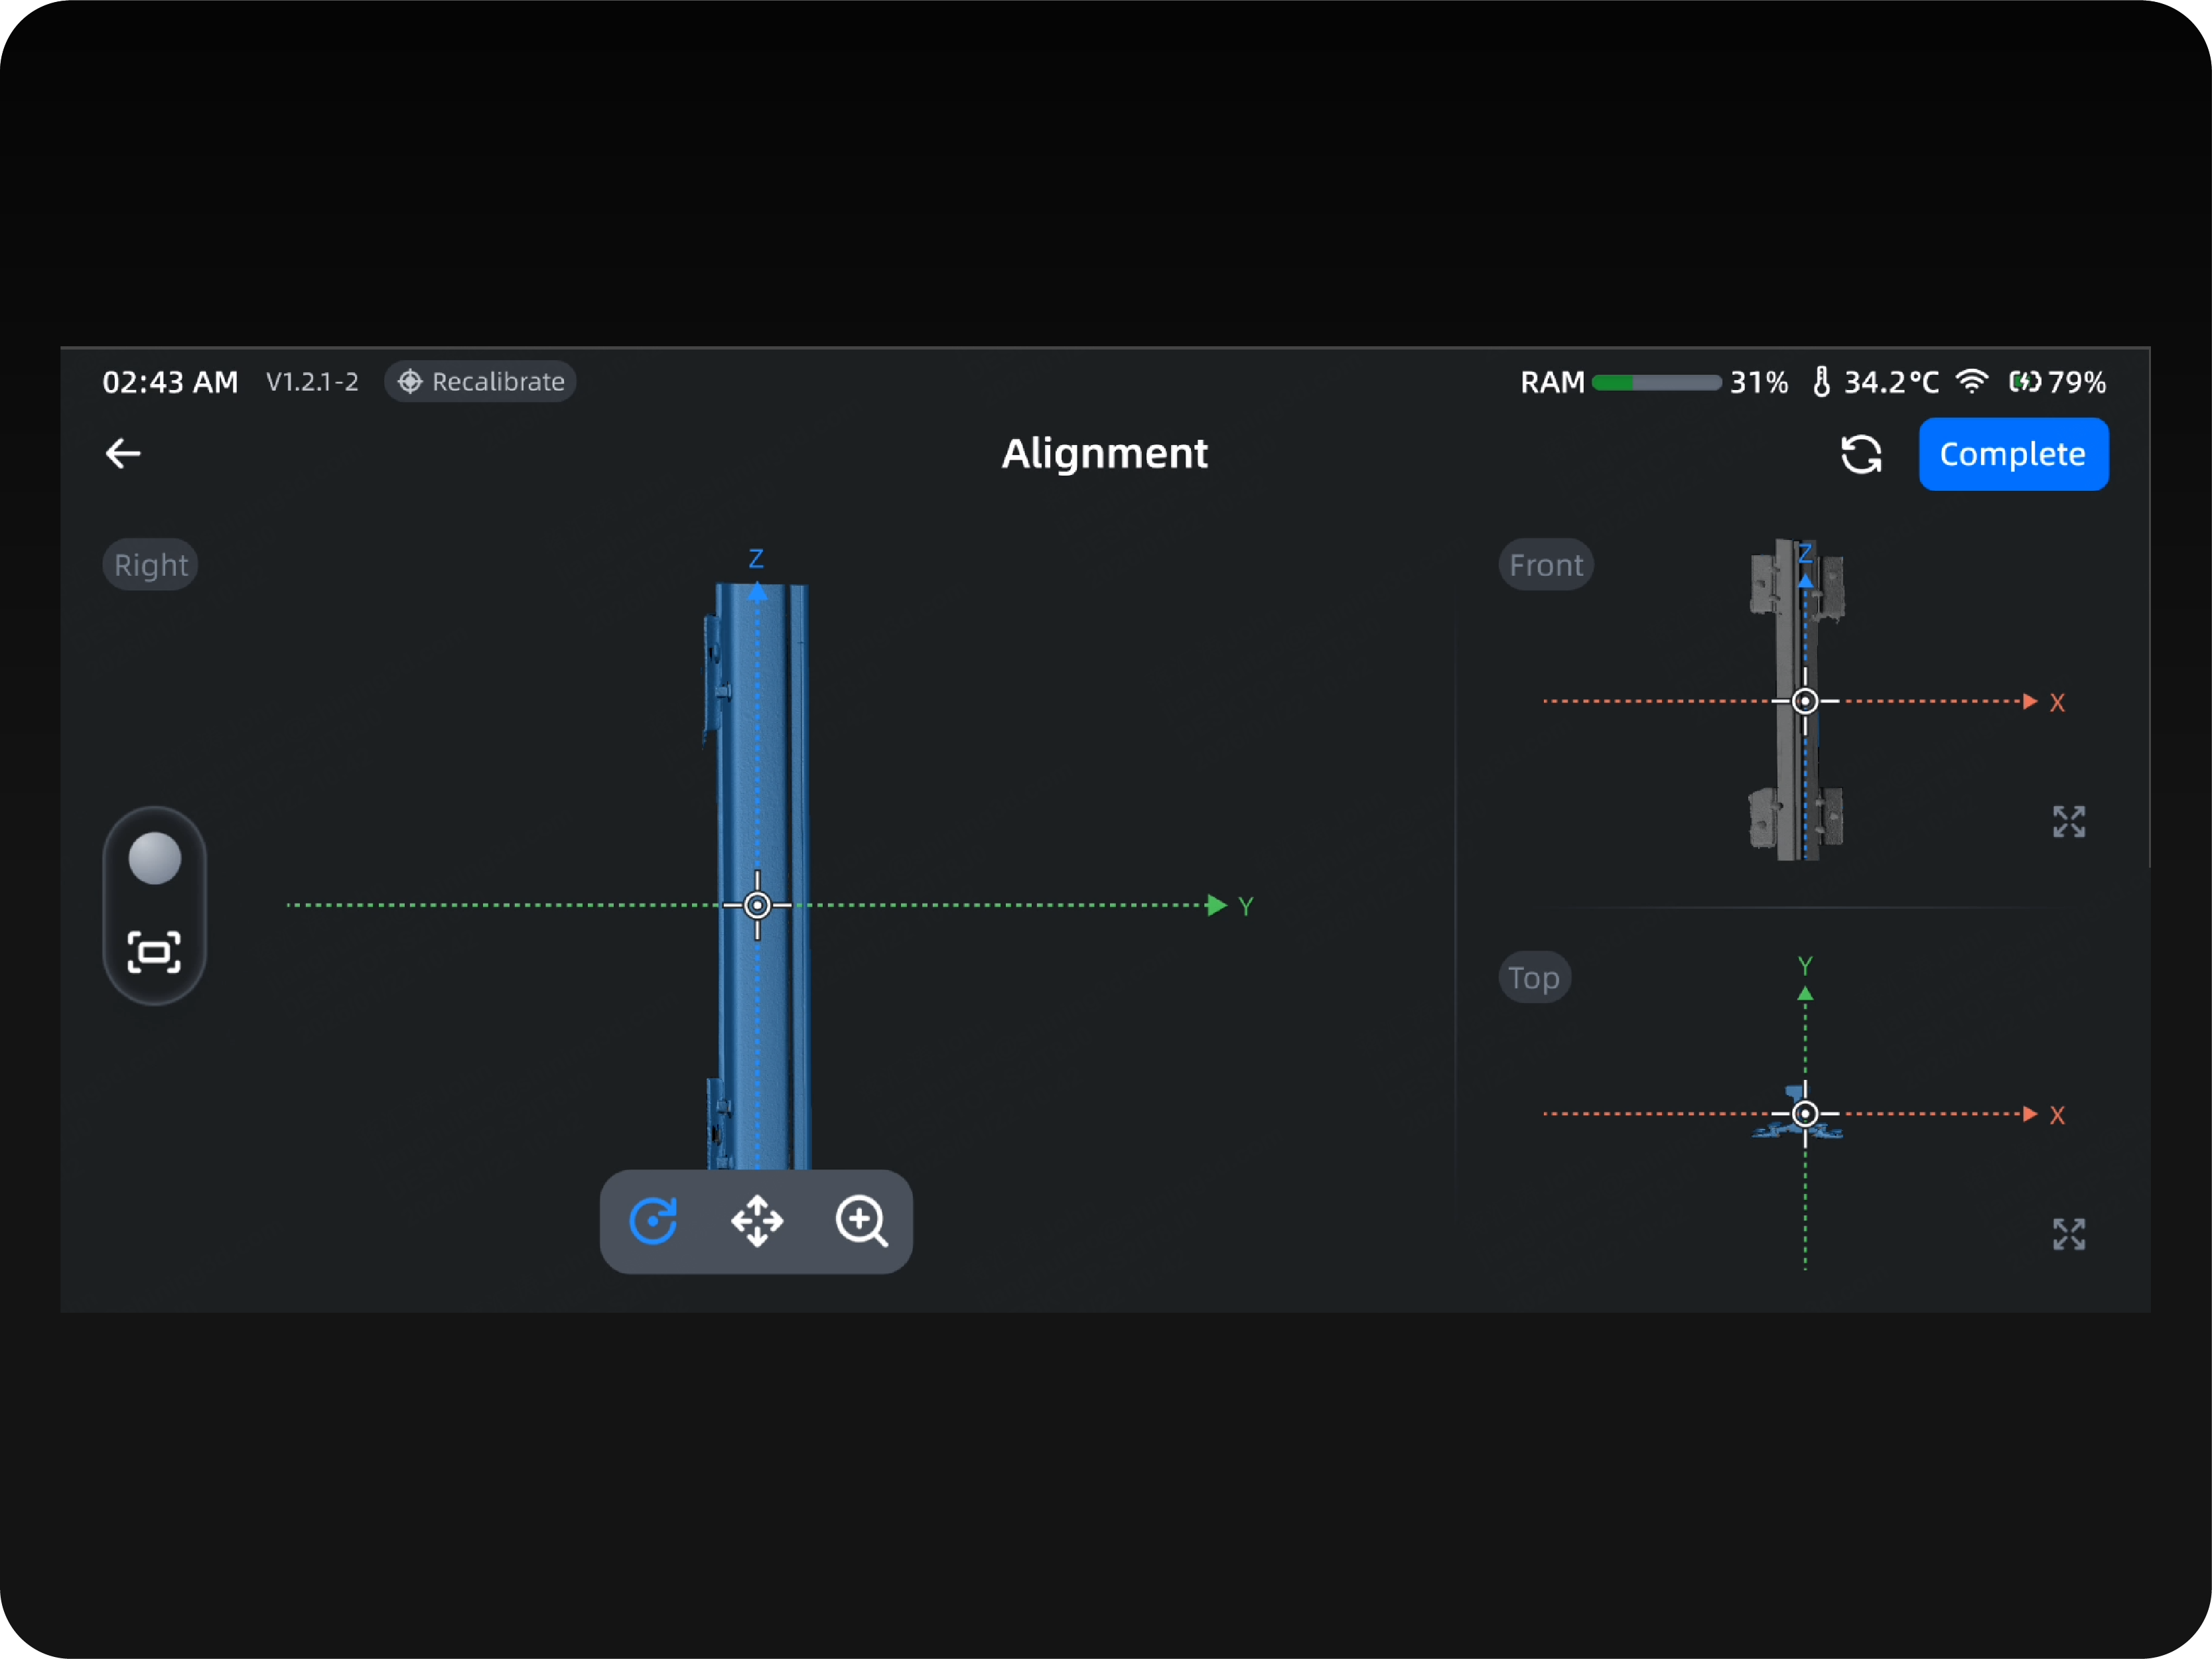Select the rotate tool in bottom toolbar
The height and width of the screenshot is (1659, 2212).
click(653, 1221)
